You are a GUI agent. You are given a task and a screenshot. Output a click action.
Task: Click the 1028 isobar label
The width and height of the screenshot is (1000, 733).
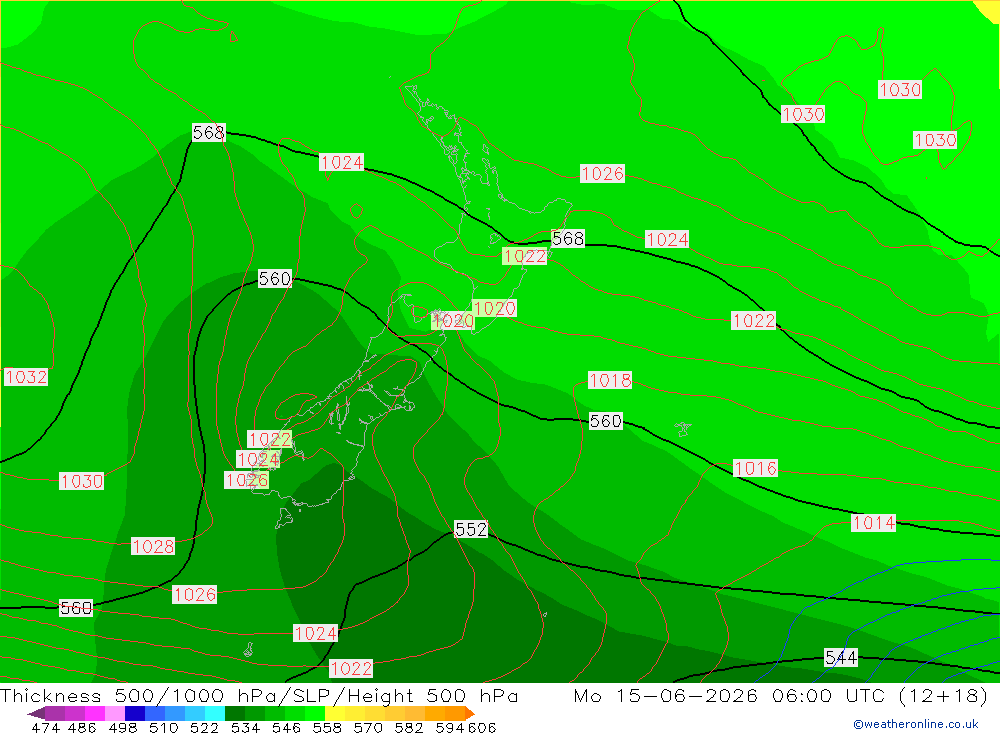[x=153, y=547]
